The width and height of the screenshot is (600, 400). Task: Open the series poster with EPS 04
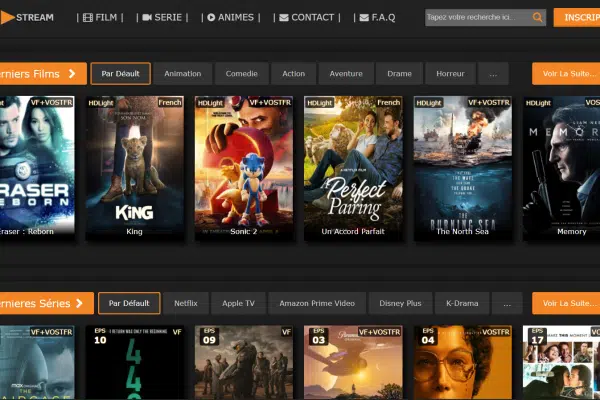pos(463,362)
